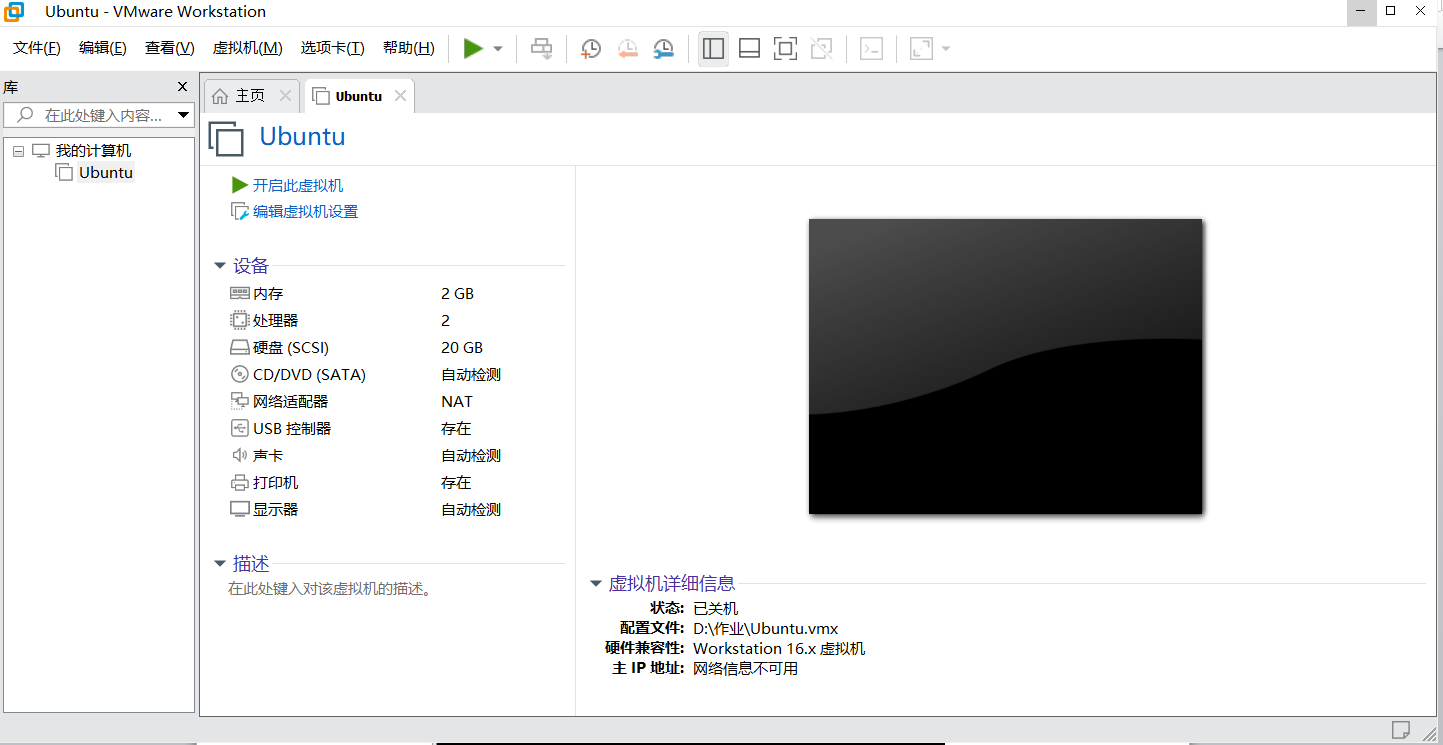This screenshot has height=745, width=1443.
Task: Open the 帮助(H) menu
Action: tap(409, 48)
